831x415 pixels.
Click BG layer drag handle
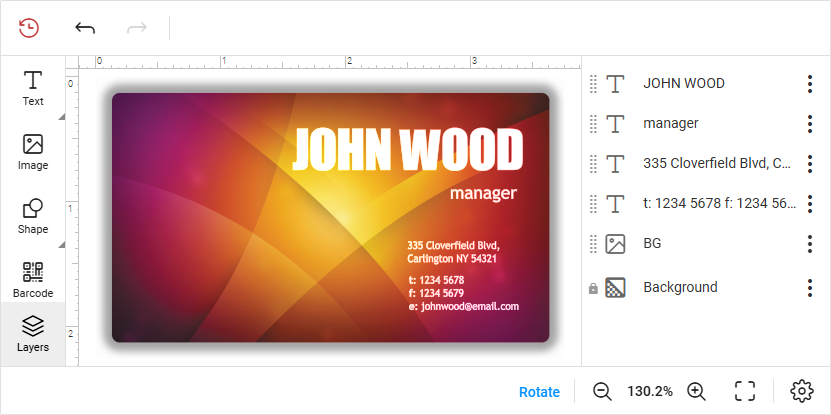tap(594, 244)
